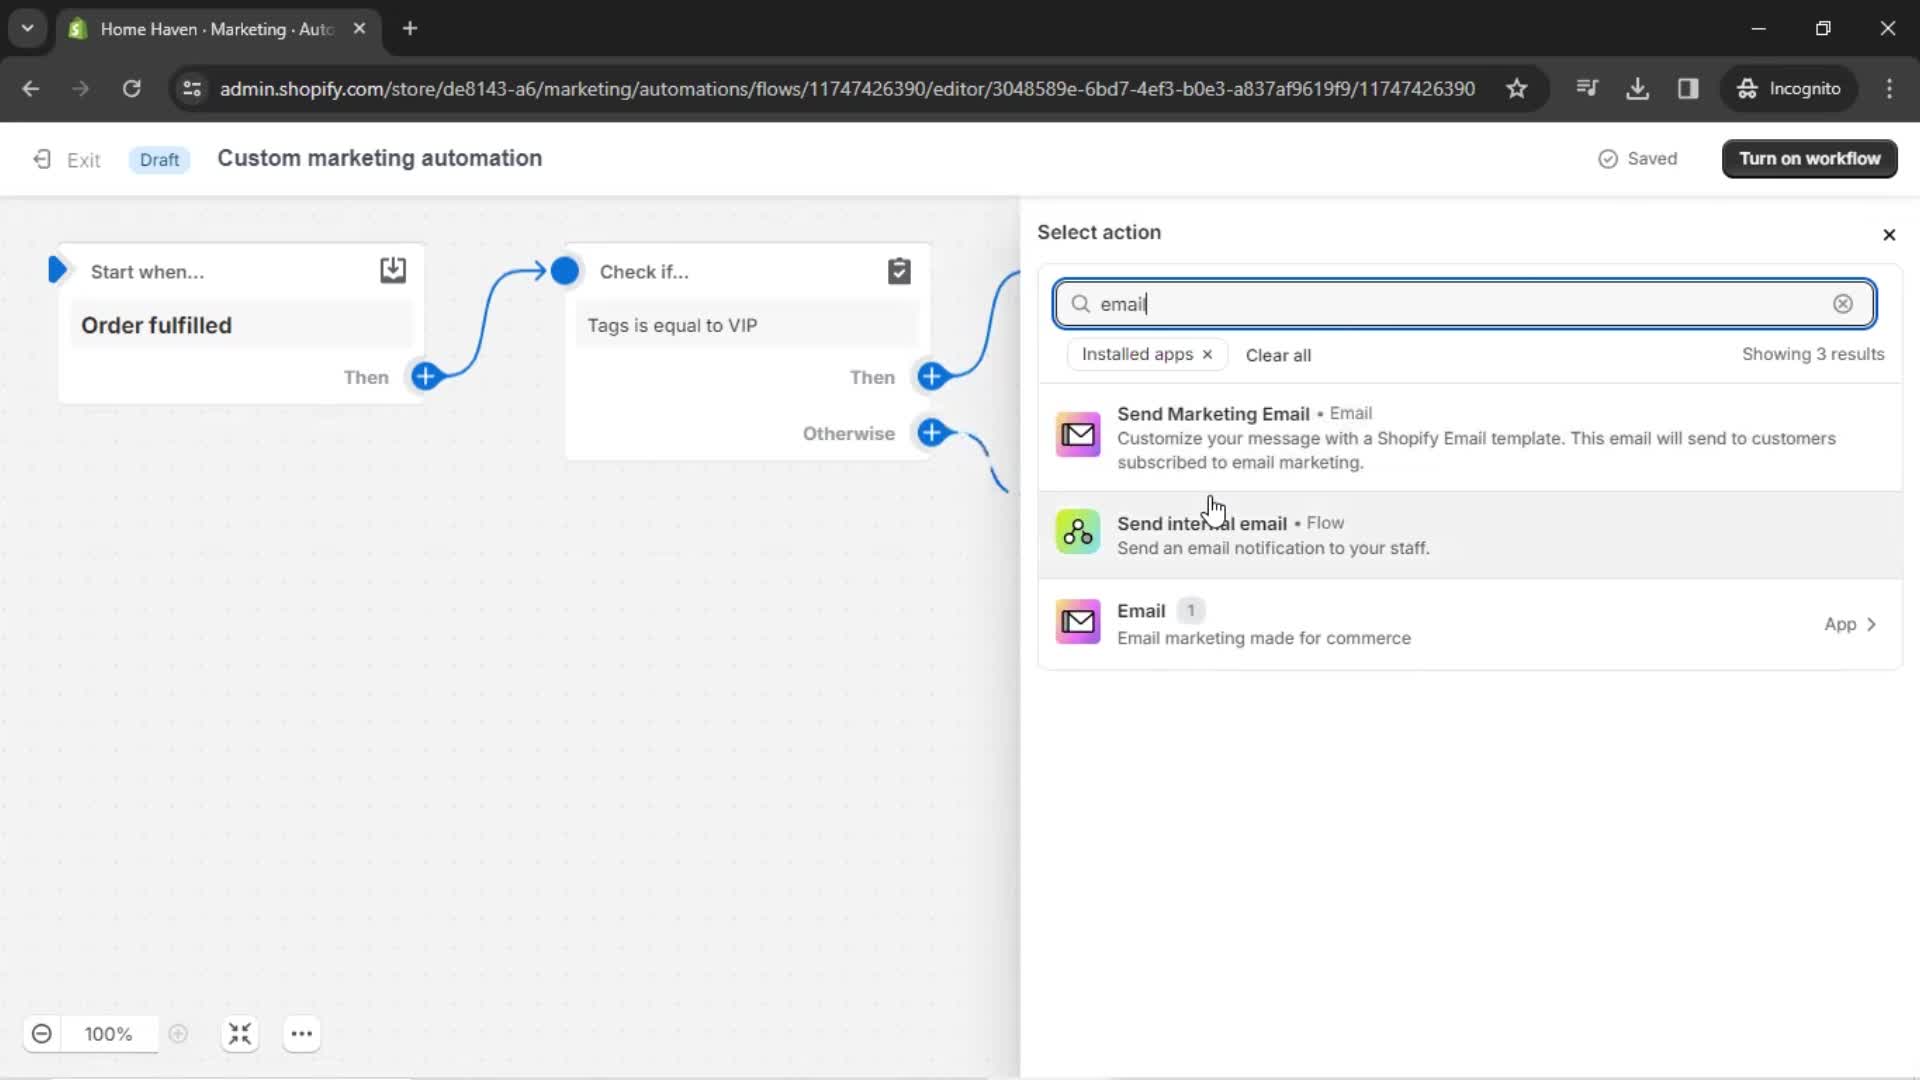The width and height of the screenshot is (1920, 1080).
Task: Click the Then branch plus icon
Action: click(932, 377)
